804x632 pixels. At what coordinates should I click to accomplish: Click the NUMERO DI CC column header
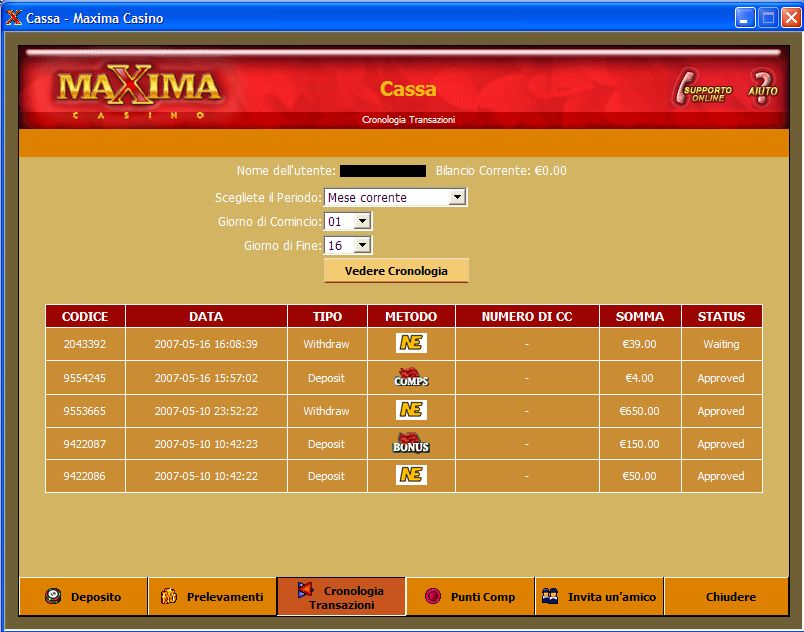pos(527,316)
